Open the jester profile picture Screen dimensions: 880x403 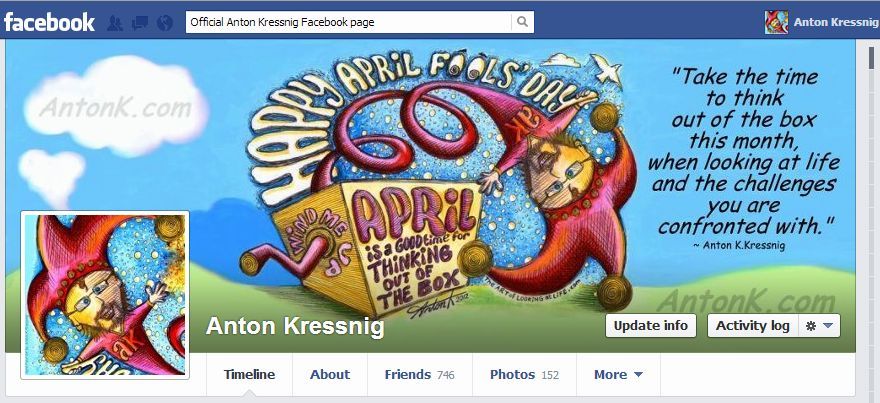click(105, 295)
